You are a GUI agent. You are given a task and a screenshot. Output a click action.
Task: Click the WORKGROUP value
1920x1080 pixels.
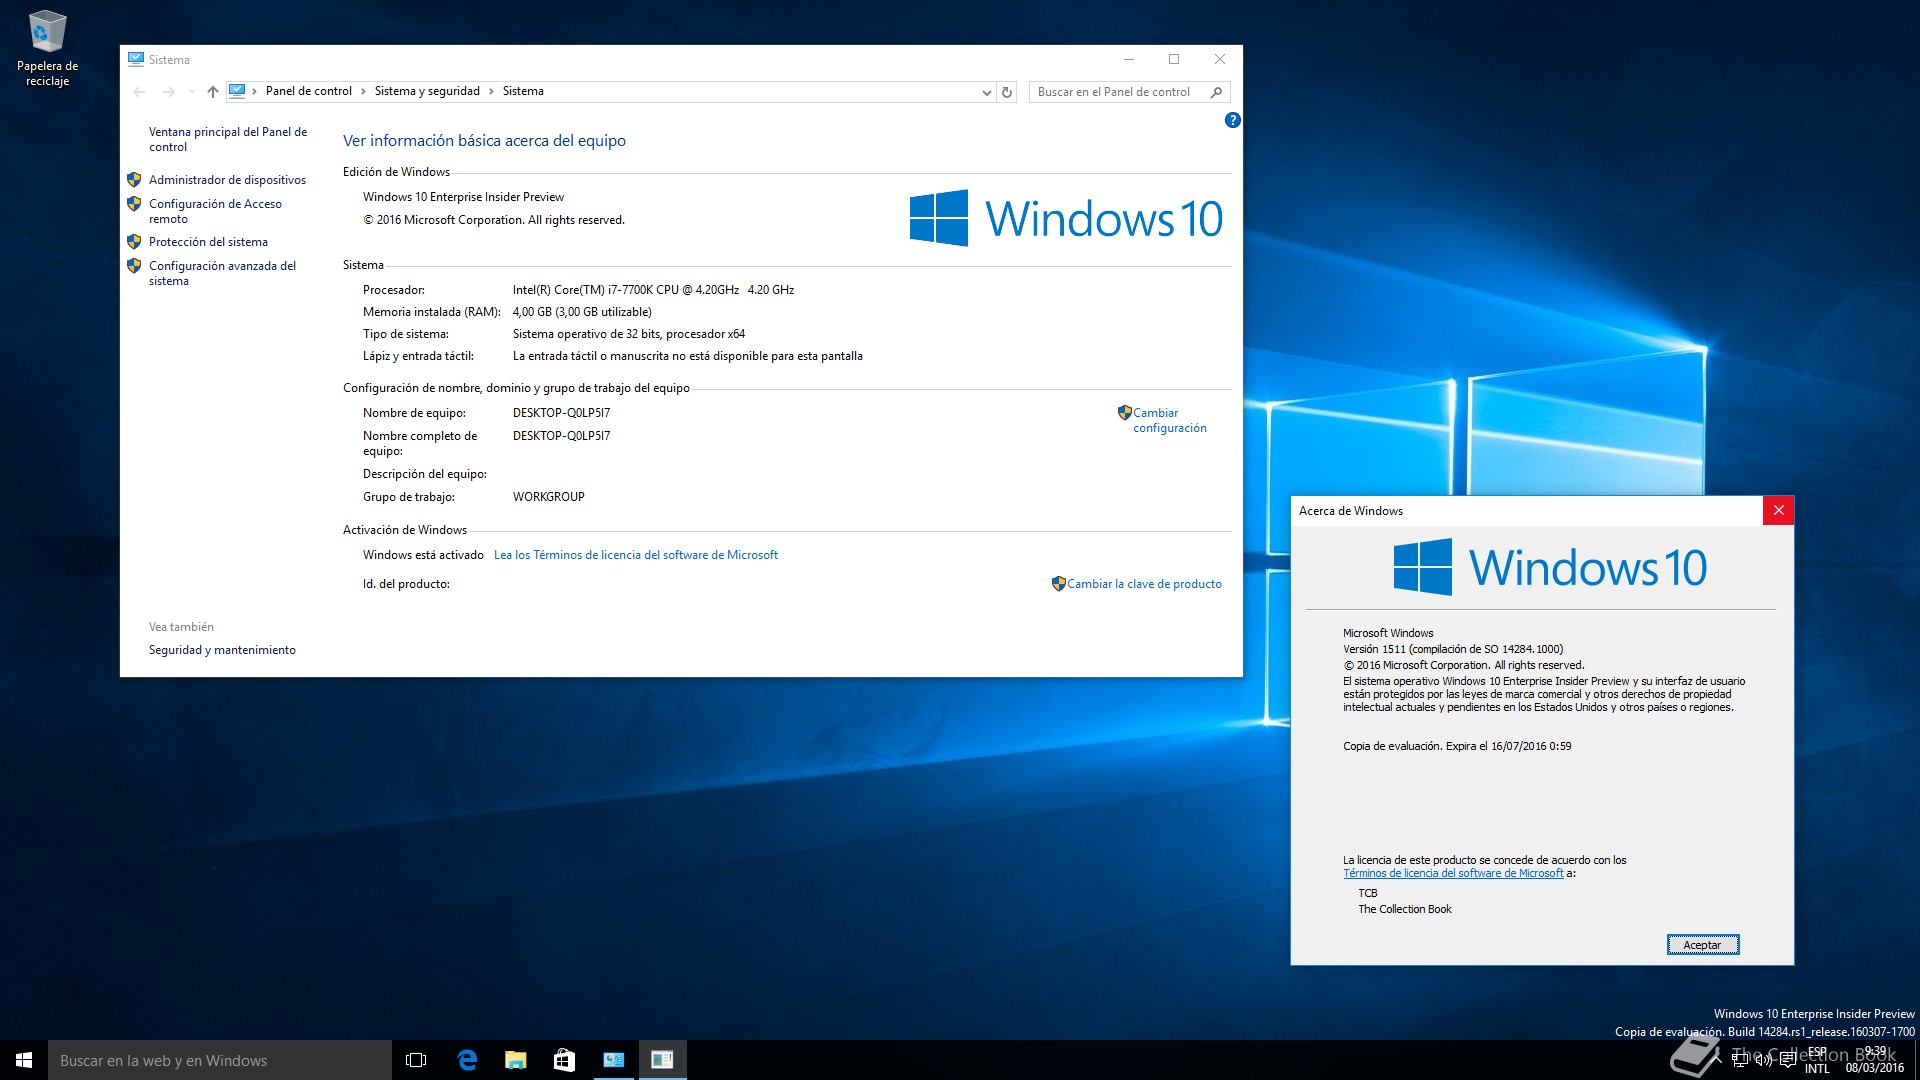click(548, 497)
